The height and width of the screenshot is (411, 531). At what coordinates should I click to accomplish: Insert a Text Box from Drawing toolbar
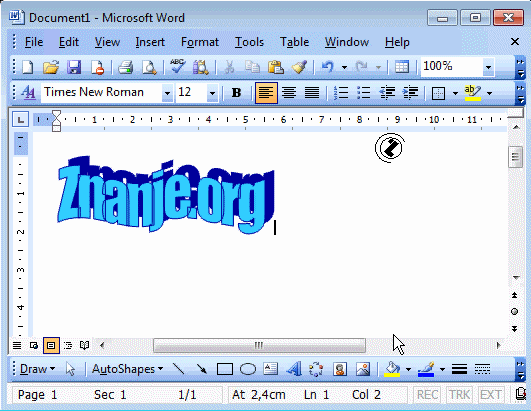pos(270,369)
